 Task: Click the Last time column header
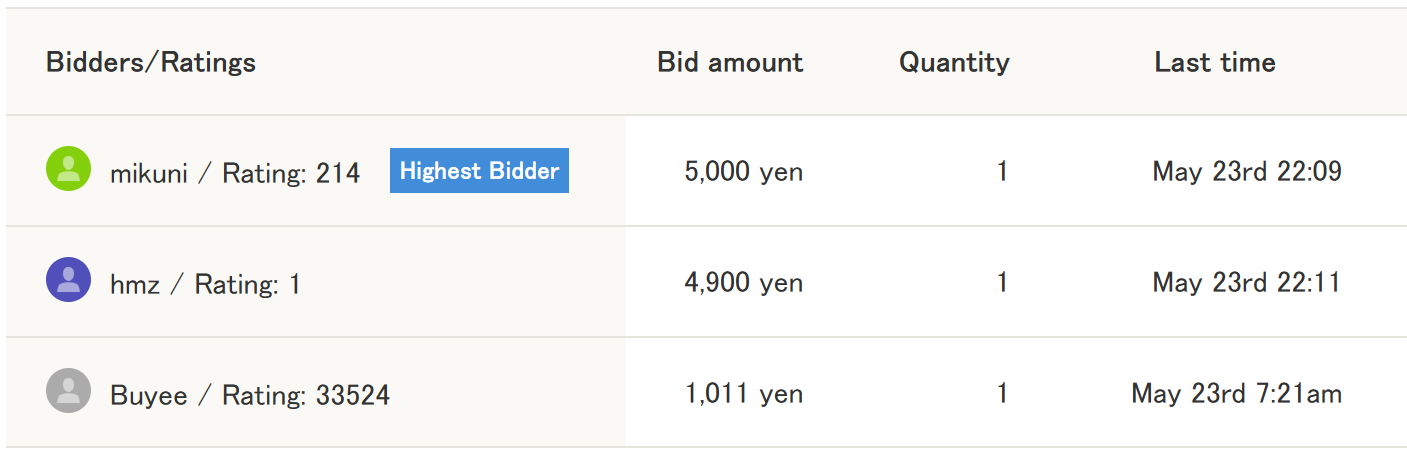point(1215,63)
